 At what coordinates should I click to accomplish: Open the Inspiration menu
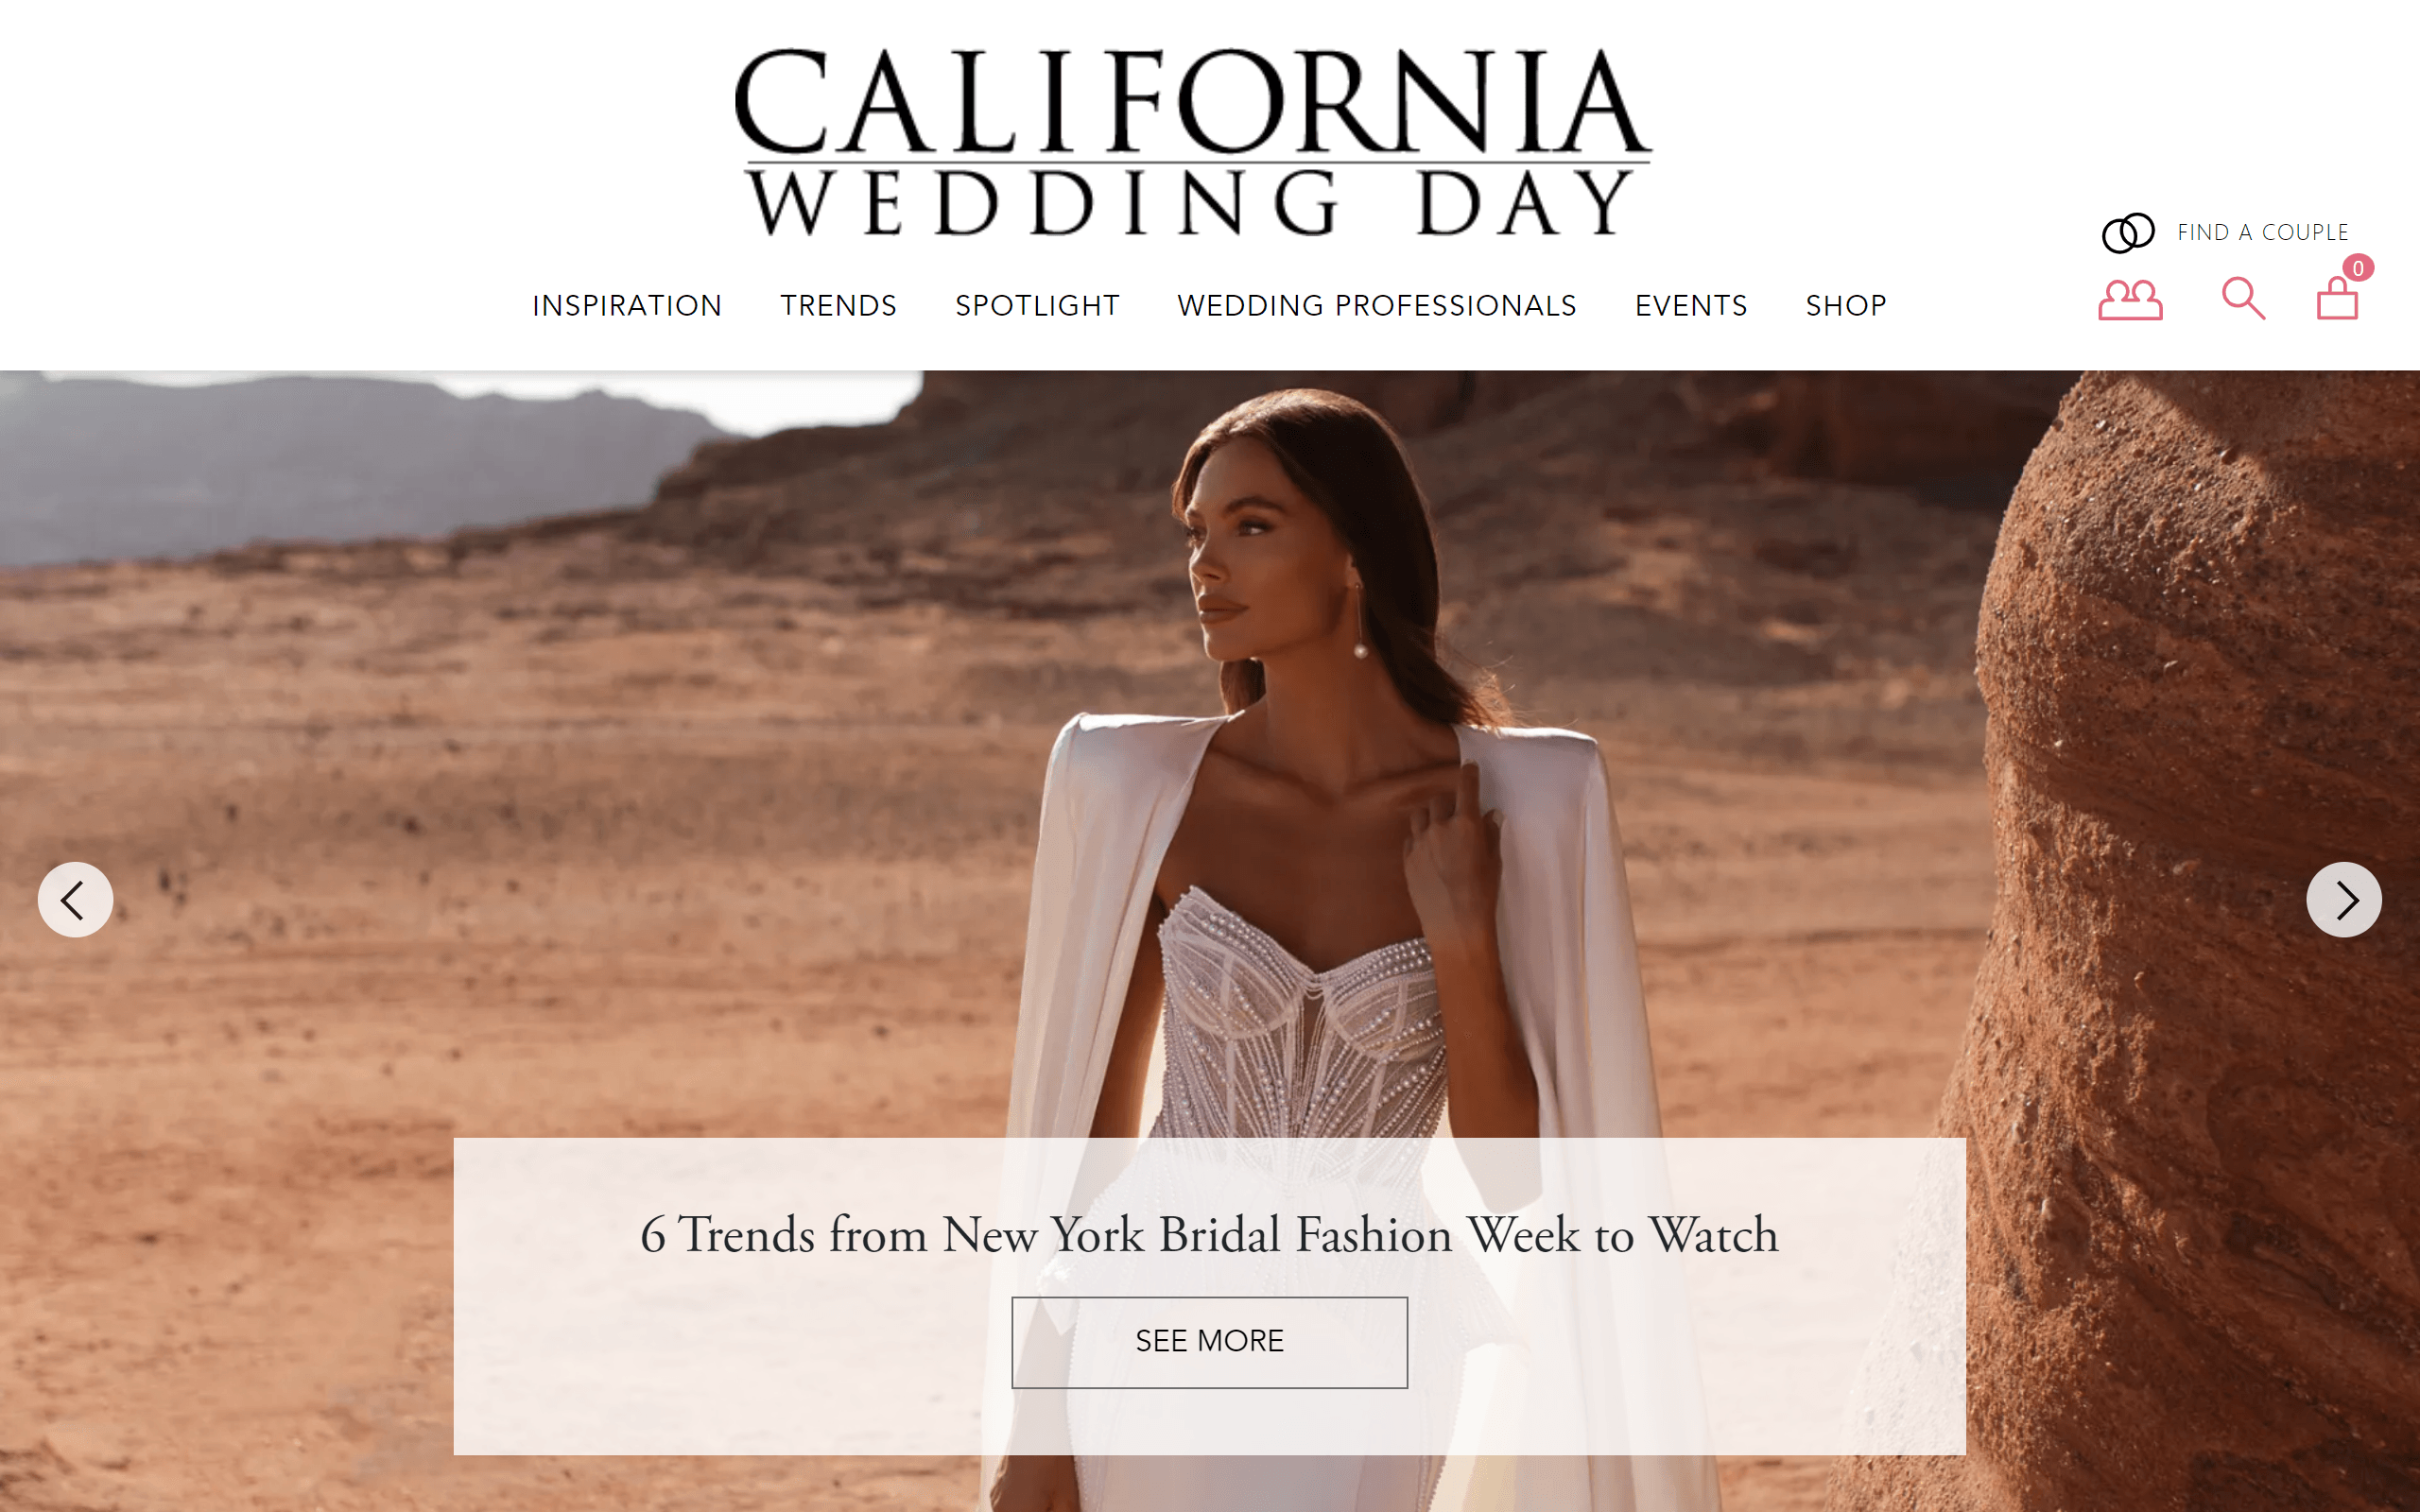pos(627,305)
